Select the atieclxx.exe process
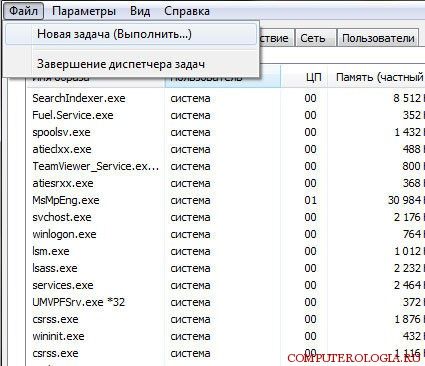 (x=62, y=149)
